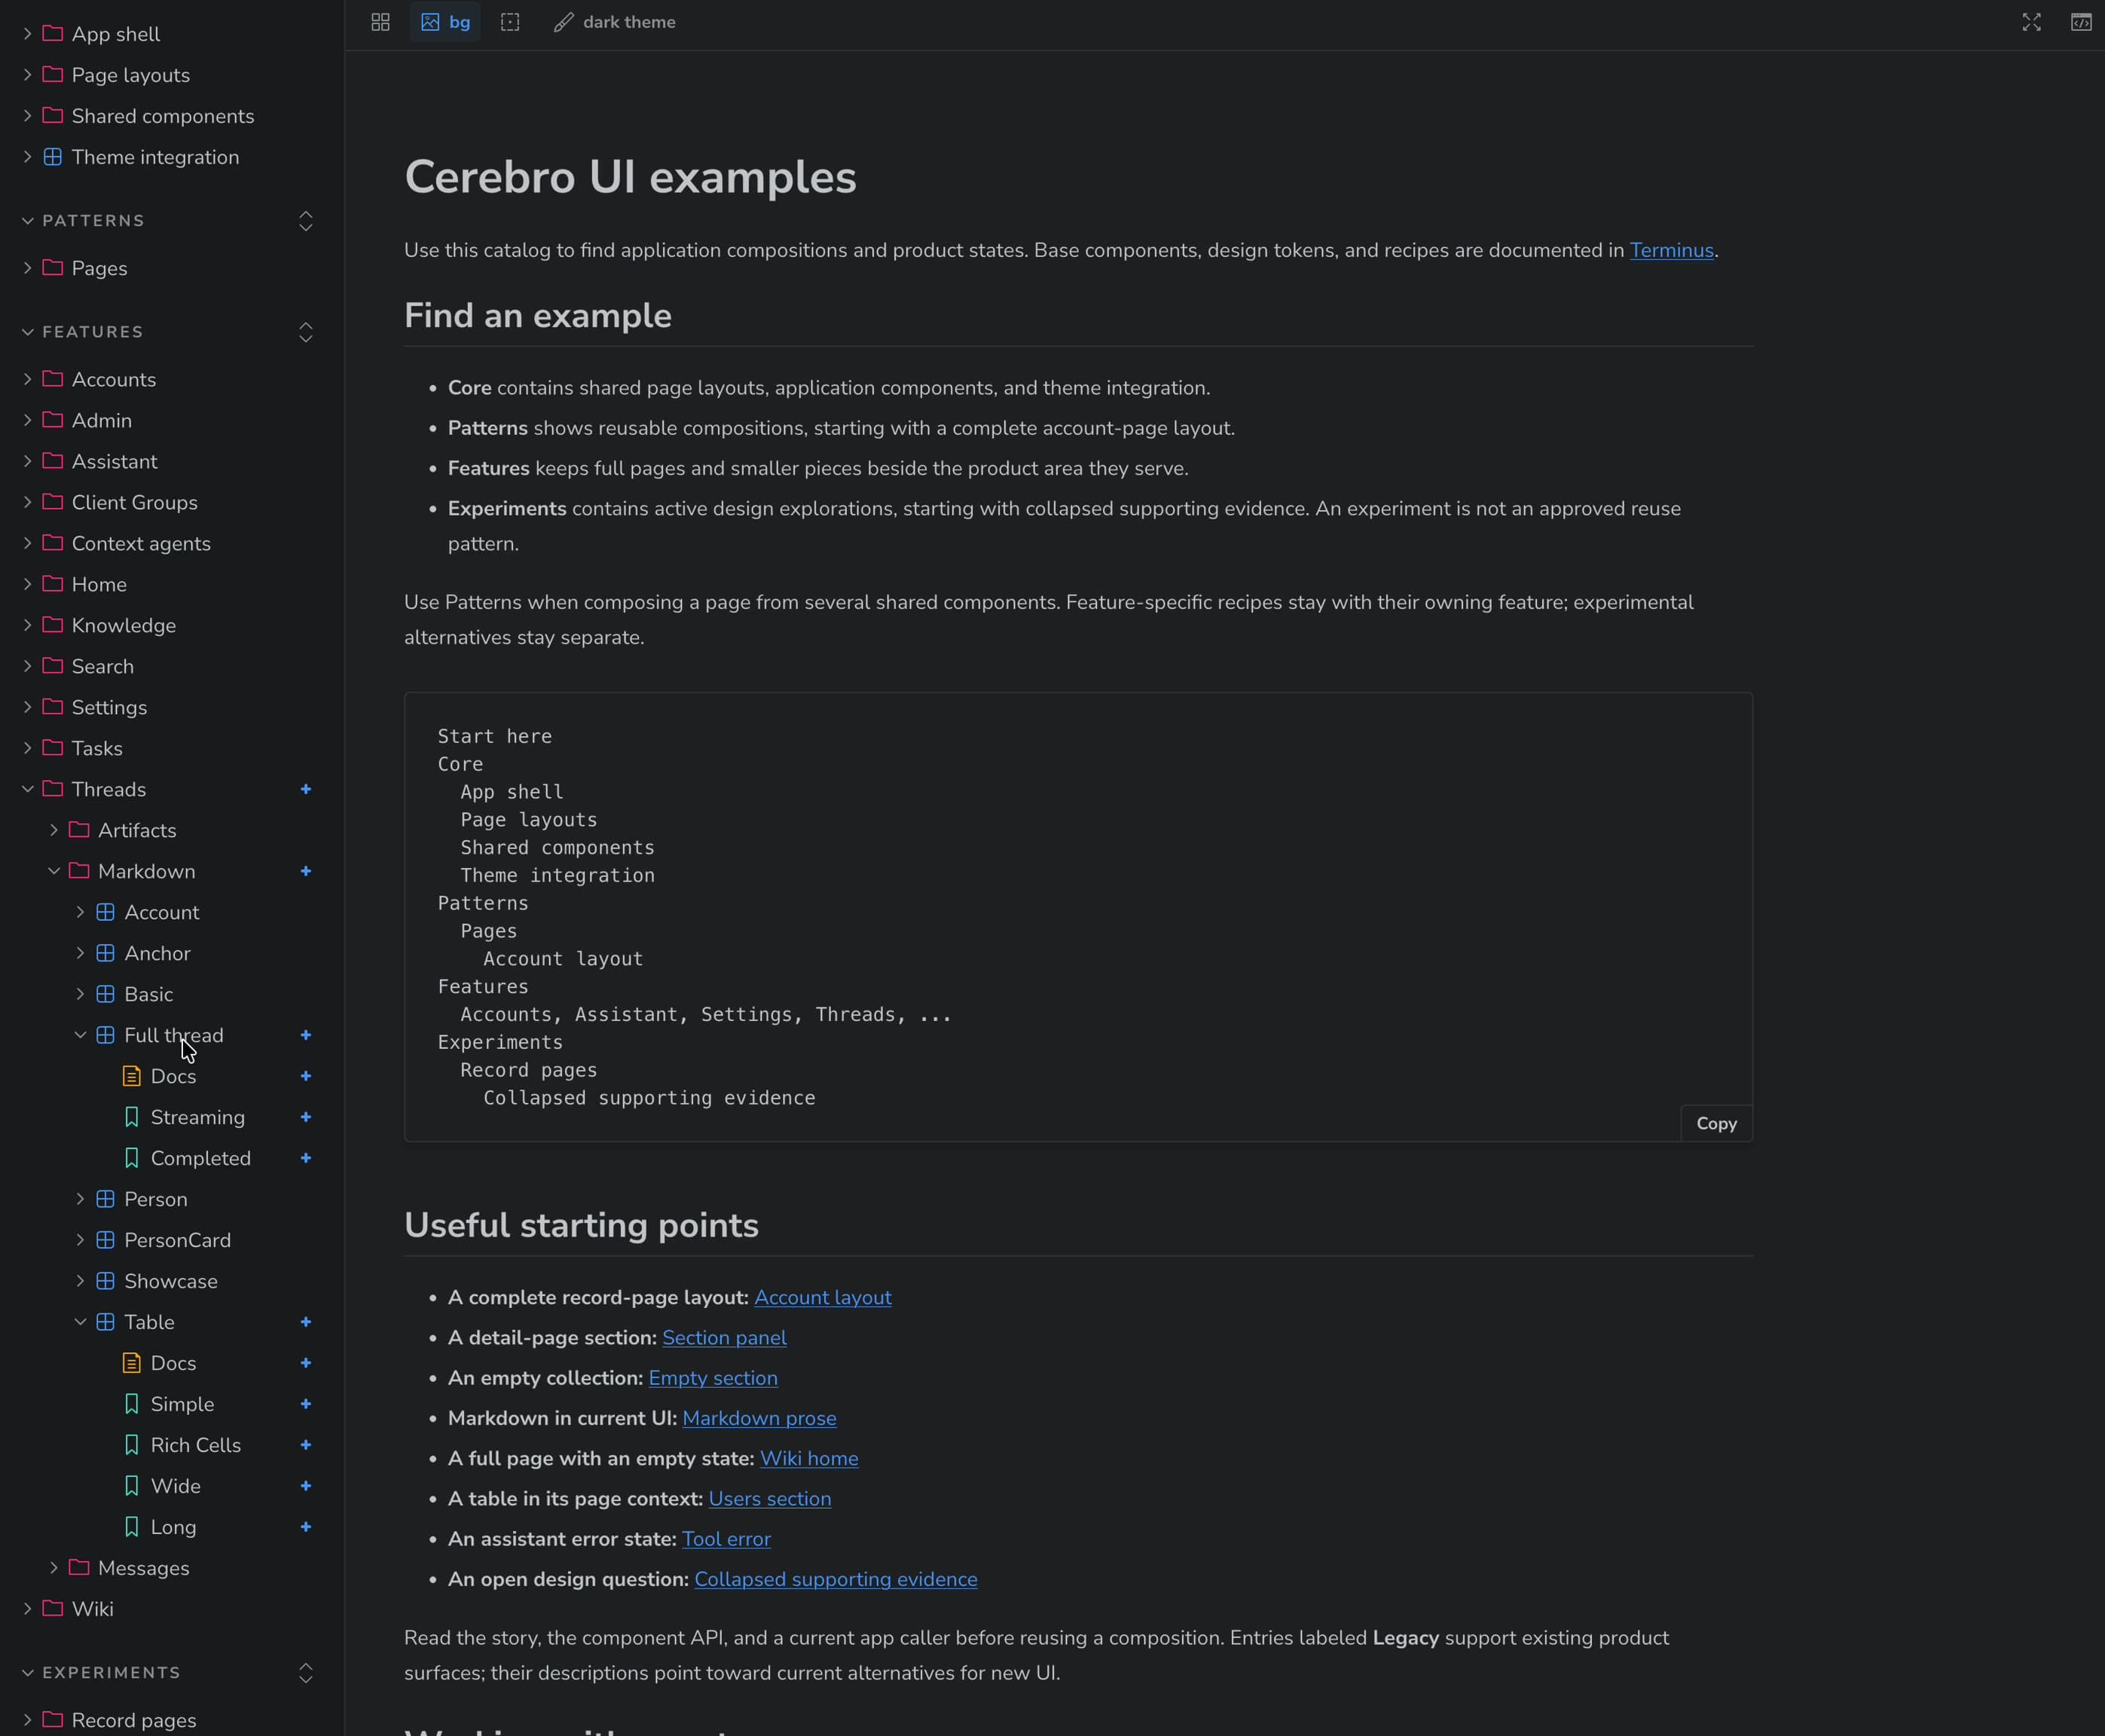Open the Markdown prose link

[759, 1419]
